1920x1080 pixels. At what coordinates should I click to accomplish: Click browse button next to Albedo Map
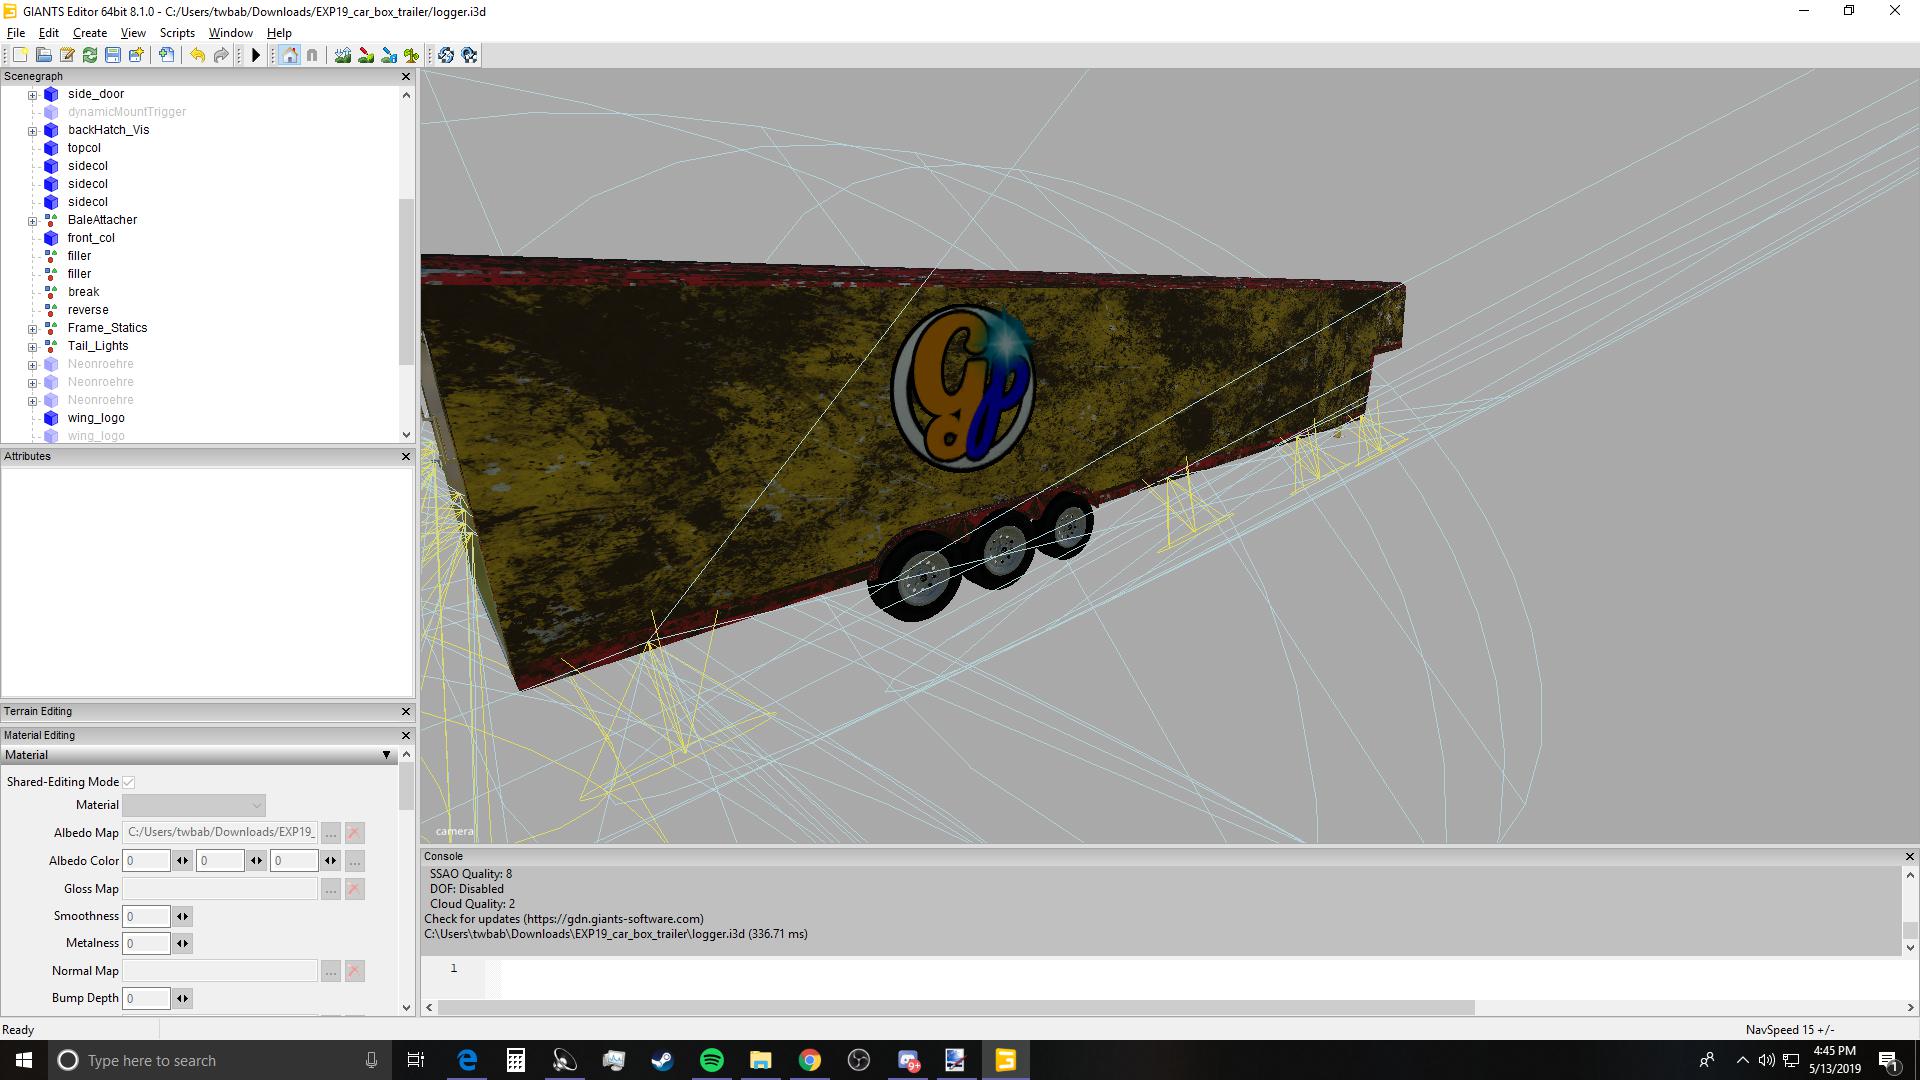point(331,833)
